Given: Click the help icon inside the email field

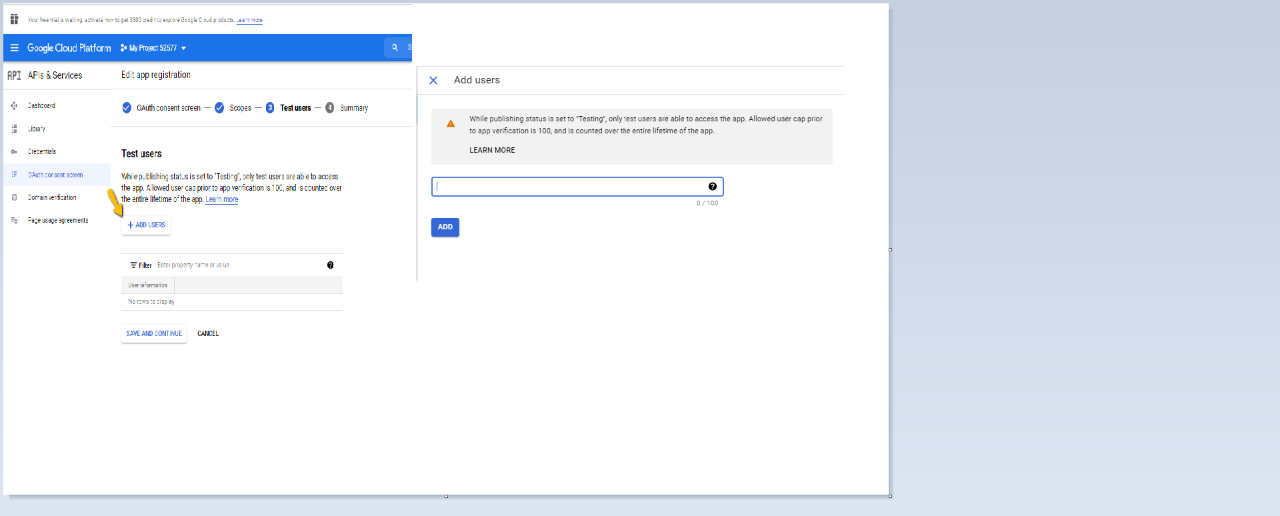Looking at the screenshot, I should (713, 187).
